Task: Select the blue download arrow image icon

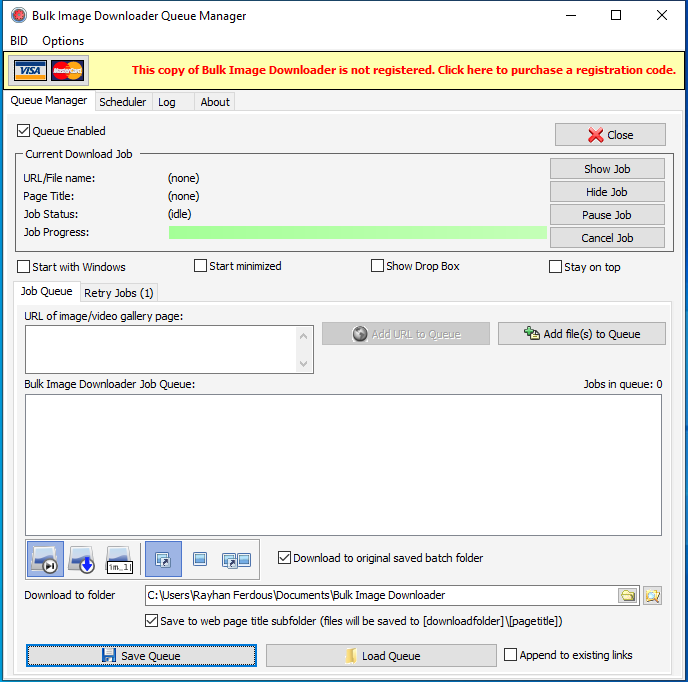Action: pyautogui.click(x=82, y=559)
